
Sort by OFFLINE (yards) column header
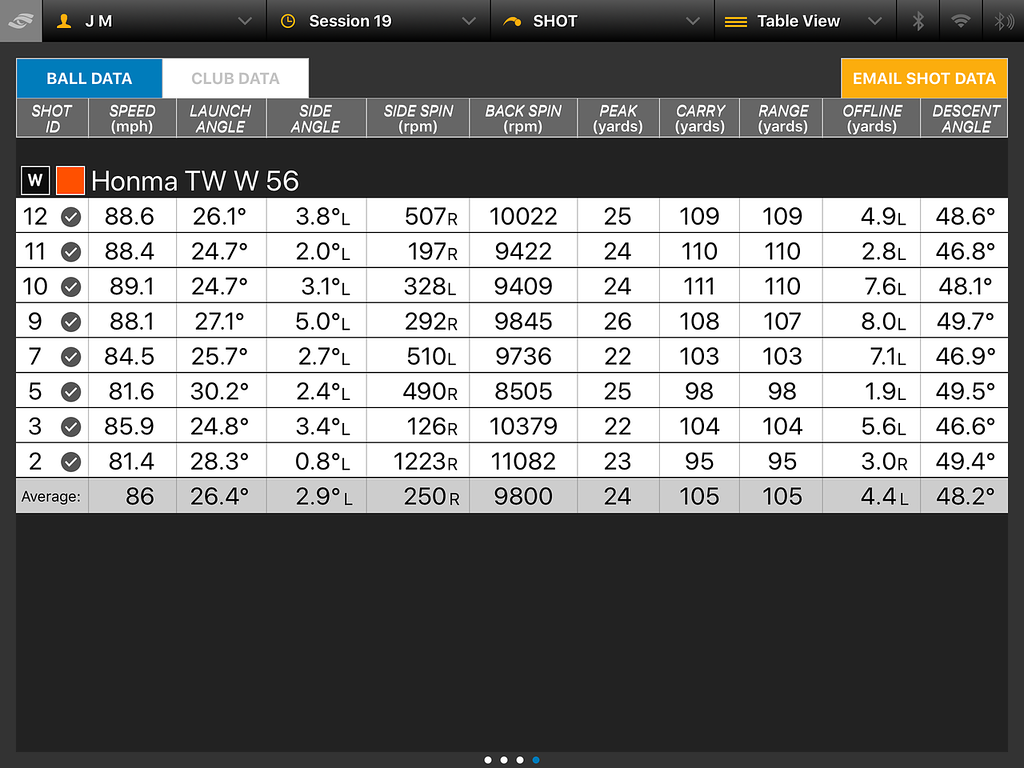(871, 118)
